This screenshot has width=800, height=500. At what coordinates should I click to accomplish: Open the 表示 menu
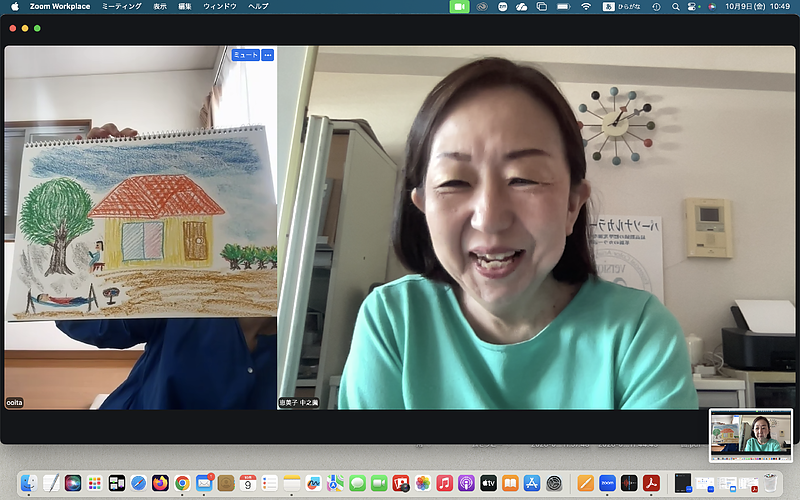pyautogui.click(x=160, y=7)
